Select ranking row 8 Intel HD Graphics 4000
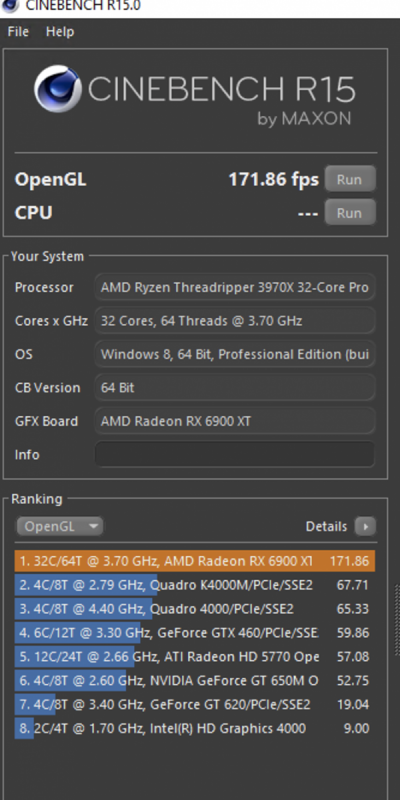 point(195,728)
